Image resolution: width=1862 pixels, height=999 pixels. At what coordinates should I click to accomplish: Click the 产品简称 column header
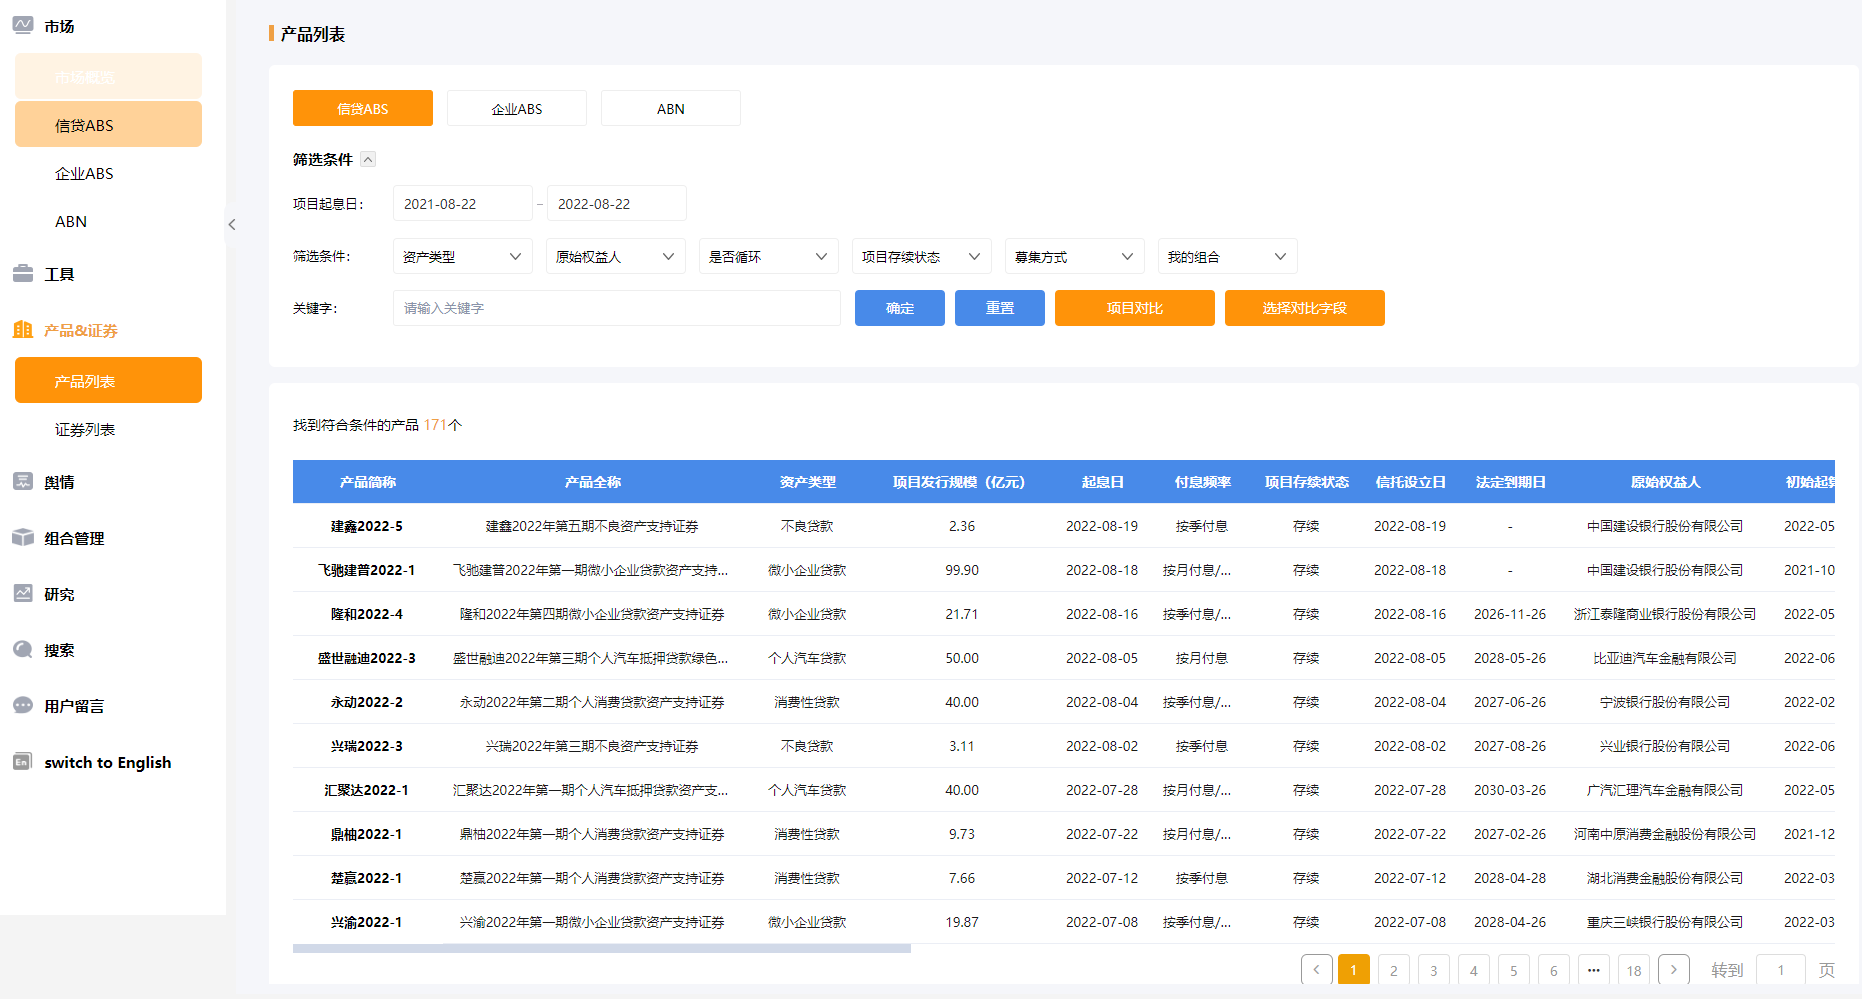pos(368,482)
